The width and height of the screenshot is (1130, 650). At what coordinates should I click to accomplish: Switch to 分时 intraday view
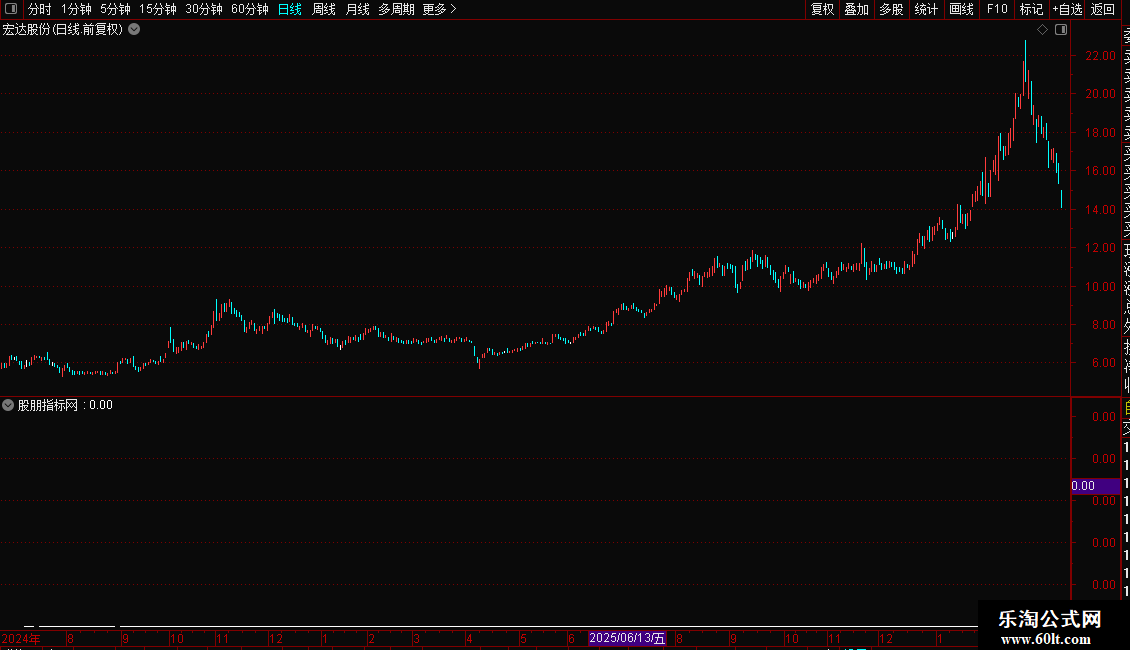40,9
